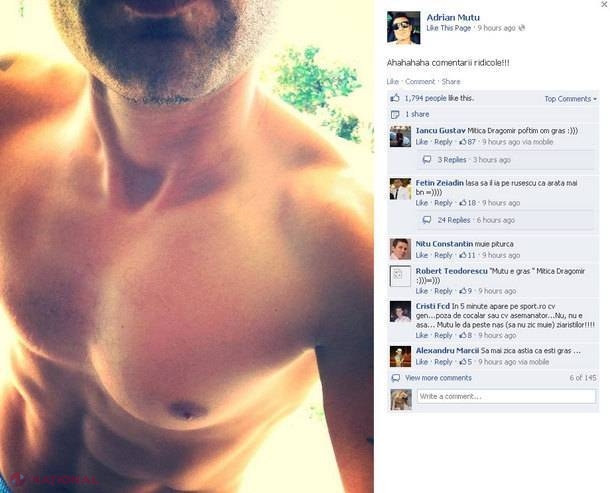Click speech bubble icon beside 3 Replies
This screenshot has width=610, height=493.
[427, 160]
